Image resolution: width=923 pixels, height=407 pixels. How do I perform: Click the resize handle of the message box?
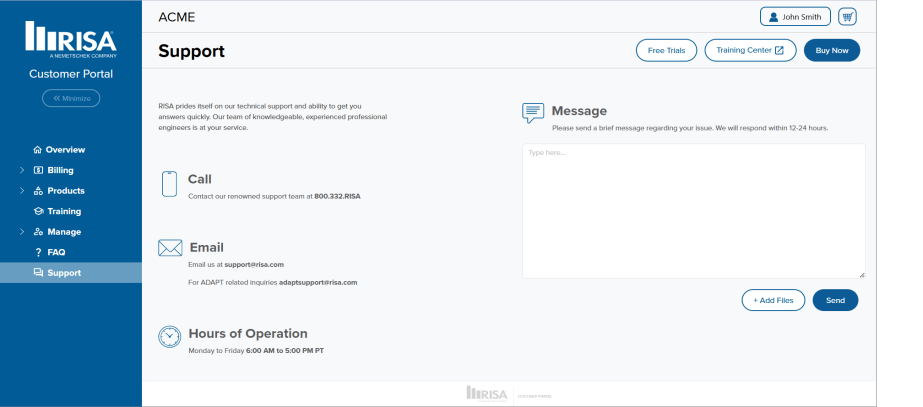(861, 274)
